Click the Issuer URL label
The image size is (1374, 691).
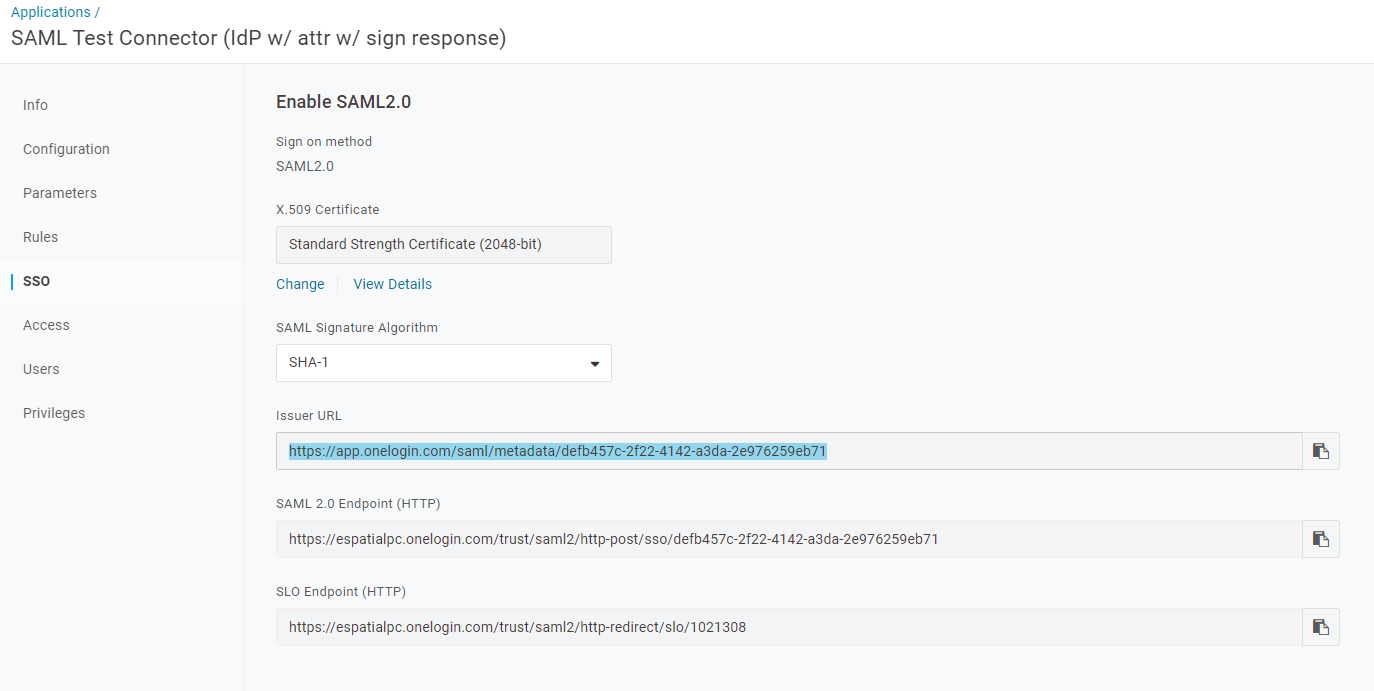point(309,416)
